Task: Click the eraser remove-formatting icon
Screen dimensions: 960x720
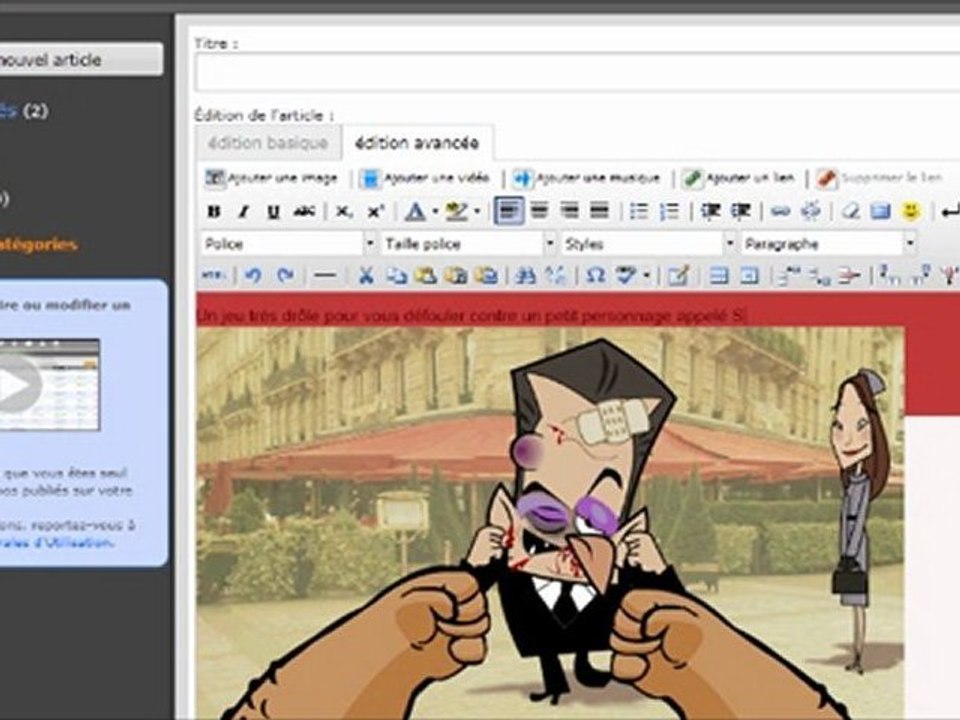Action: pyautogui.click(x=850, y=211)
